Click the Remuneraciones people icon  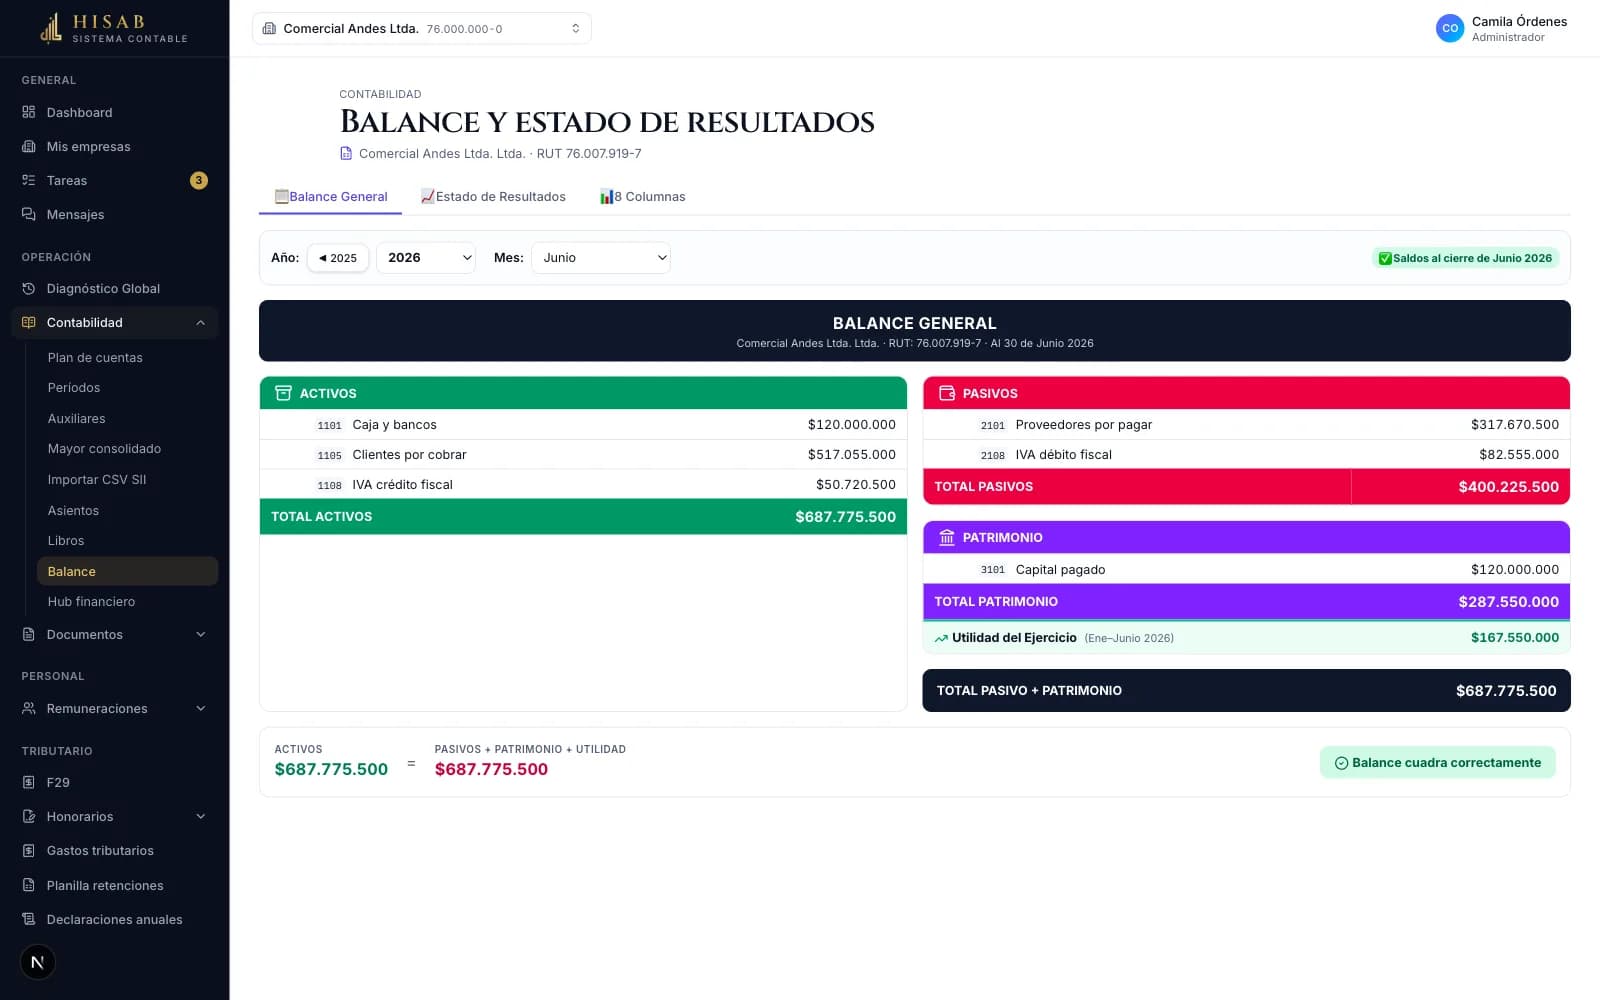(29, 708)
